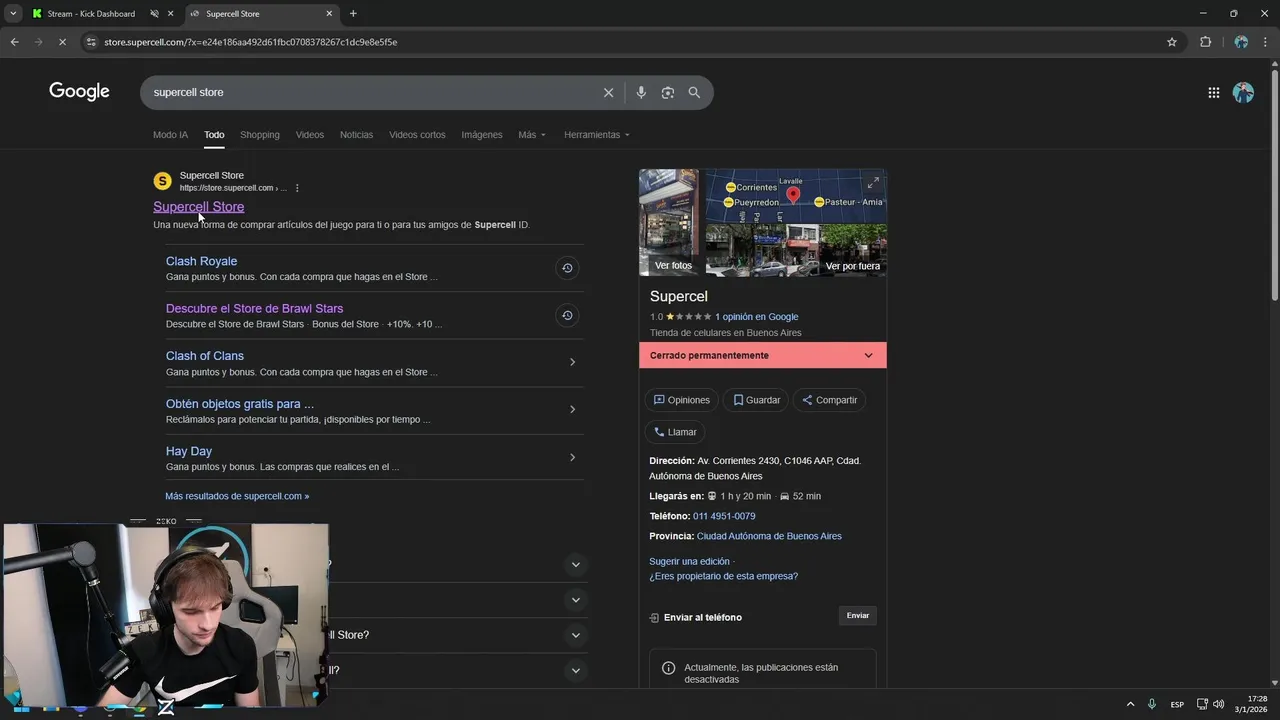
Task: Expand the Cerrado permanentemente banner
Action: [x=763, y=355]
